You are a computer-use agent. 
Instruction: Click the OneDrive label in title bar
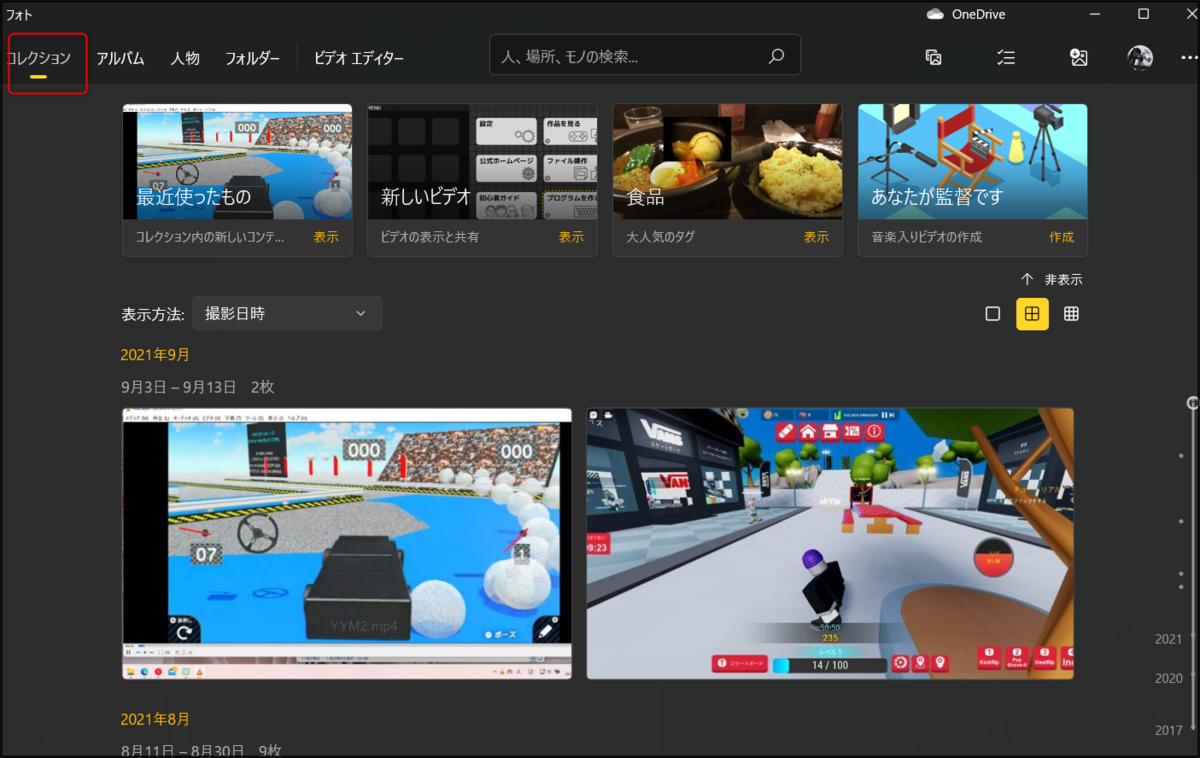tap(979, 14)
